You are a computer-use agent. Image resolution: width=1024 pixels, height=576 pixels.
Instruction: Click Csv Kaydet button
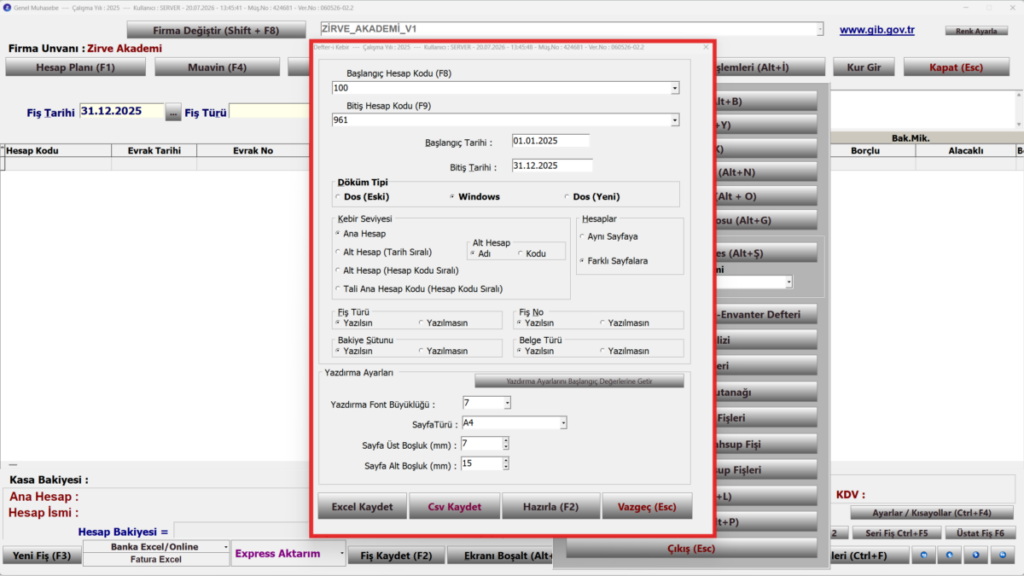click(455, 507)
